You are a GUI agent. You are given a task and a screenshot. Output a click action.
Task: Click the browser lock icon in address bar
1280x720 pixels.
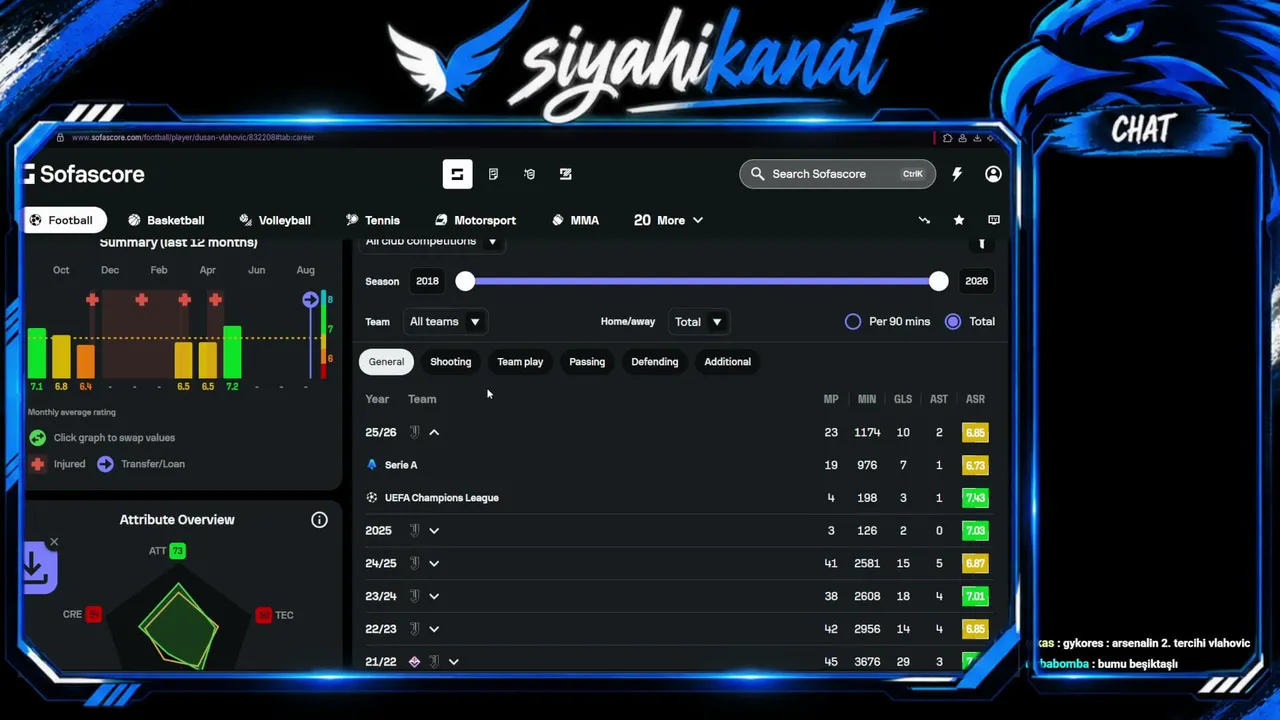click(x=60, y=137)
